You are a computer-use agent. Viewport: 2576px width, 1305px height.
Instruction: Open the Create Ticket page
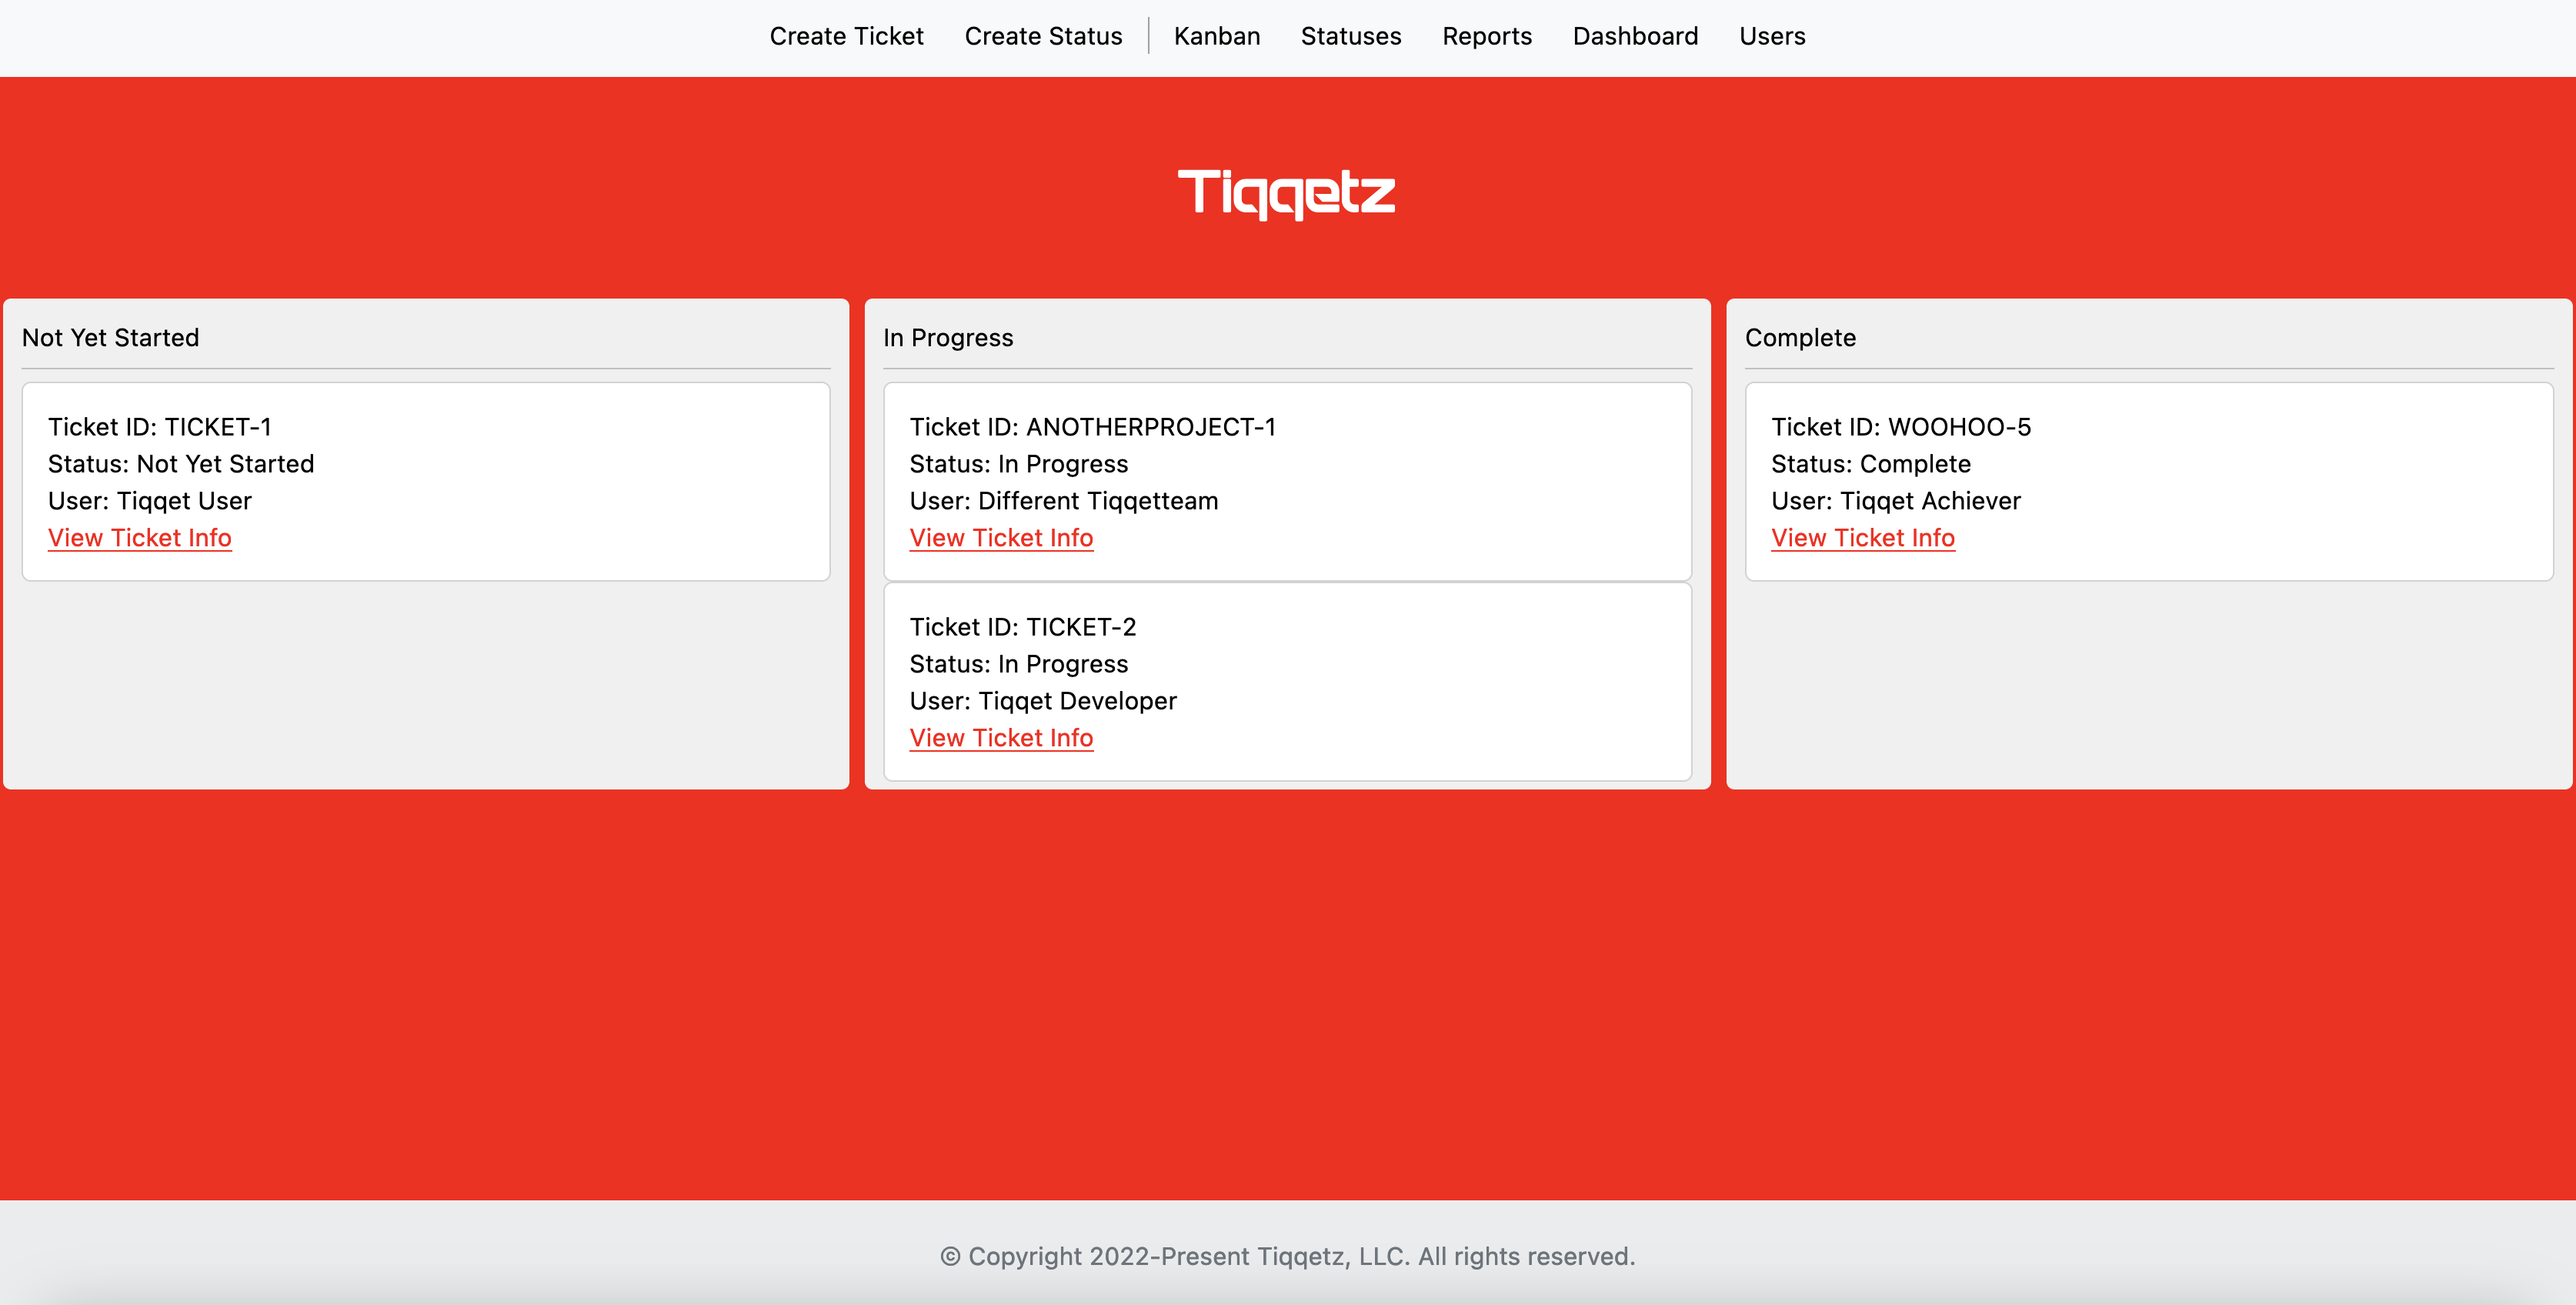pos(846,36)
